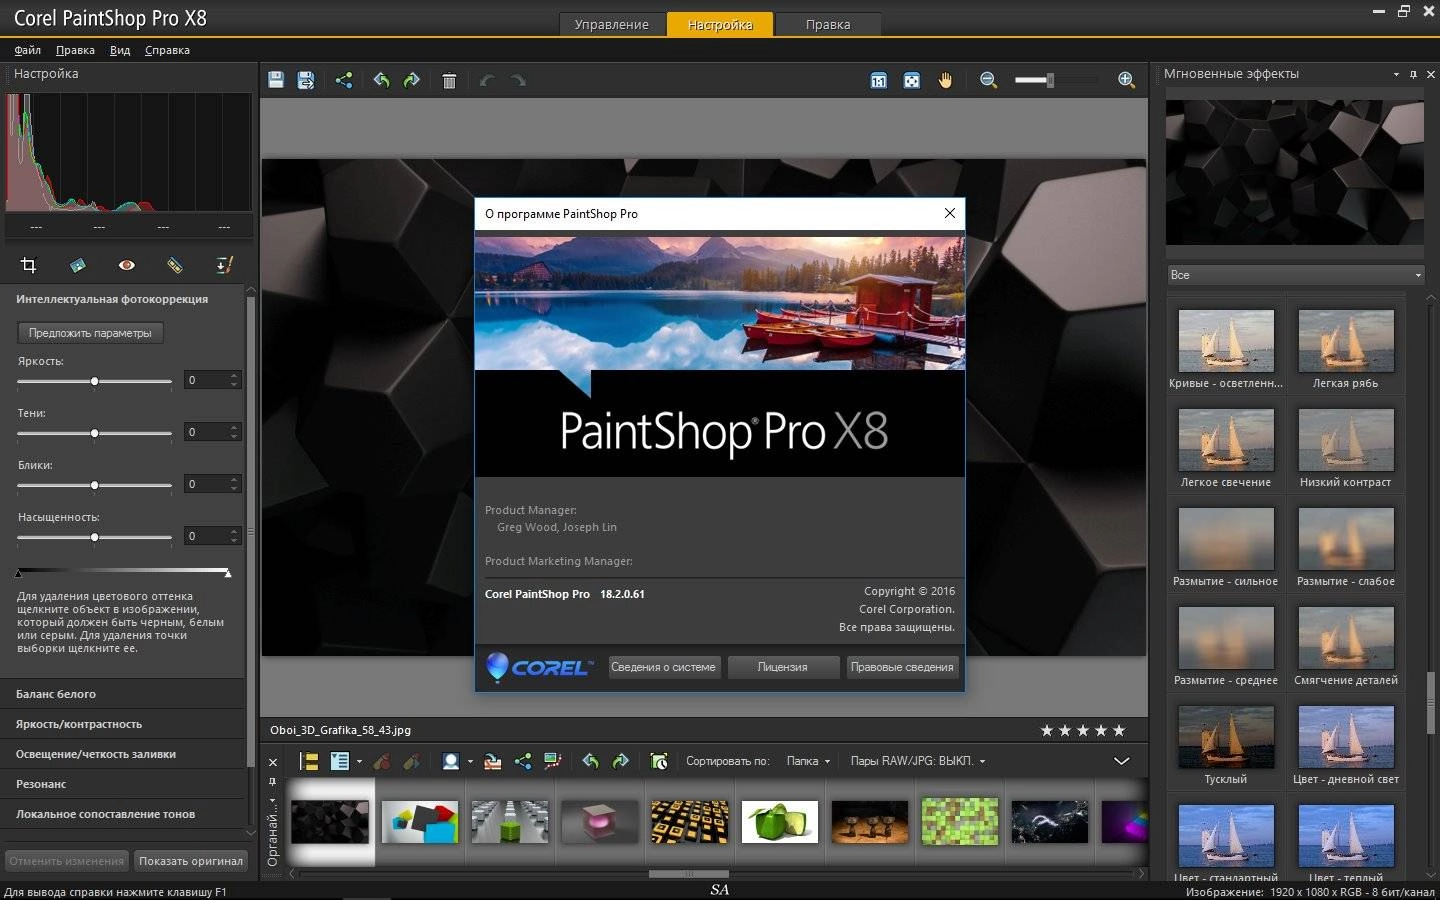The width and height of the screenshot is (1440, 900).
Task: Expand the 'Баланс белого' section
Action: click(x=122, y=694)
